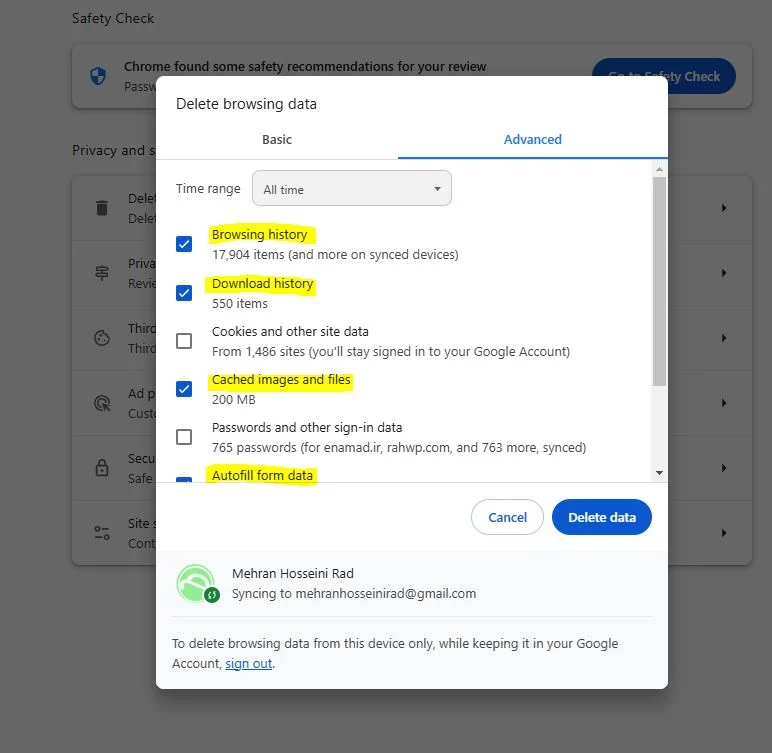The image size is (772, 753).
Task: Click the Safety Check shield icon
Action: pyautogui.click(x=98, y=76)
